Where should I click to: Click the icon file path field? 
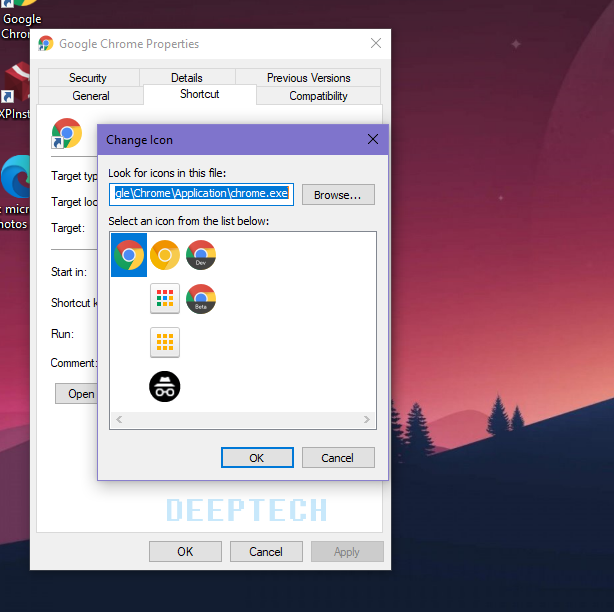[x=201, y=194]
